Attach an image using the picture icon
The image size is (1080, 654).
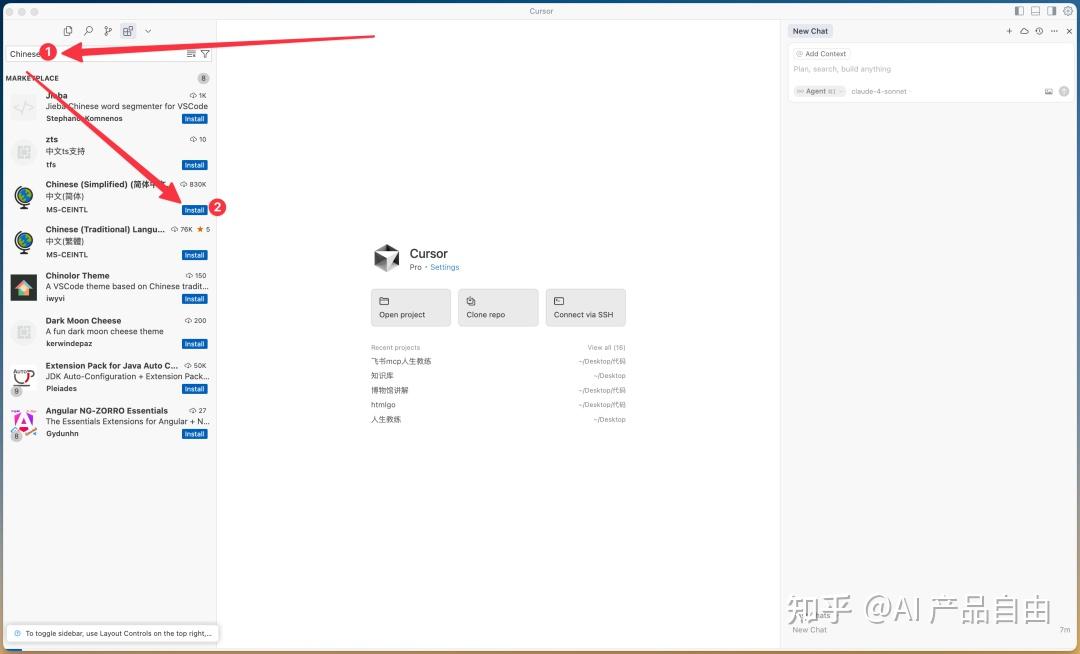click(x=1048, y=92)
